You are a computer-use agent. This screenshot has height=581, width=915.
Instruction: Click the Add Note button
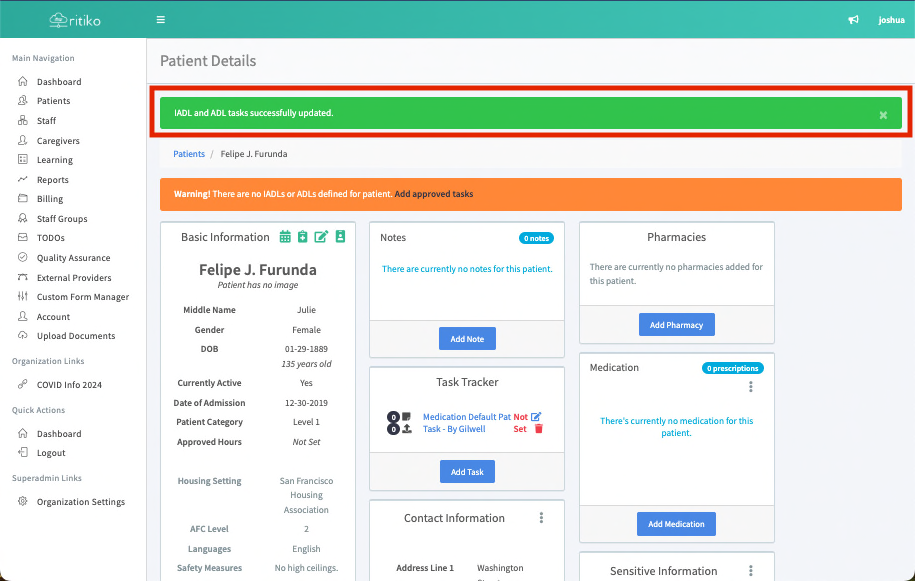[467, 339]
